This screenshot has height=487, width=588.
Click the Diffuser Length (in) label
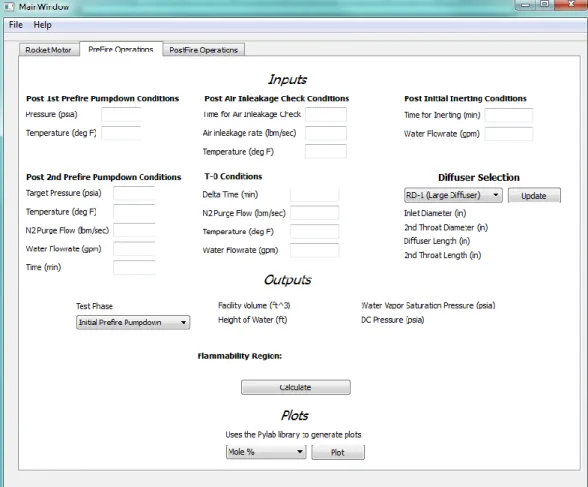[x=437, y=241]
